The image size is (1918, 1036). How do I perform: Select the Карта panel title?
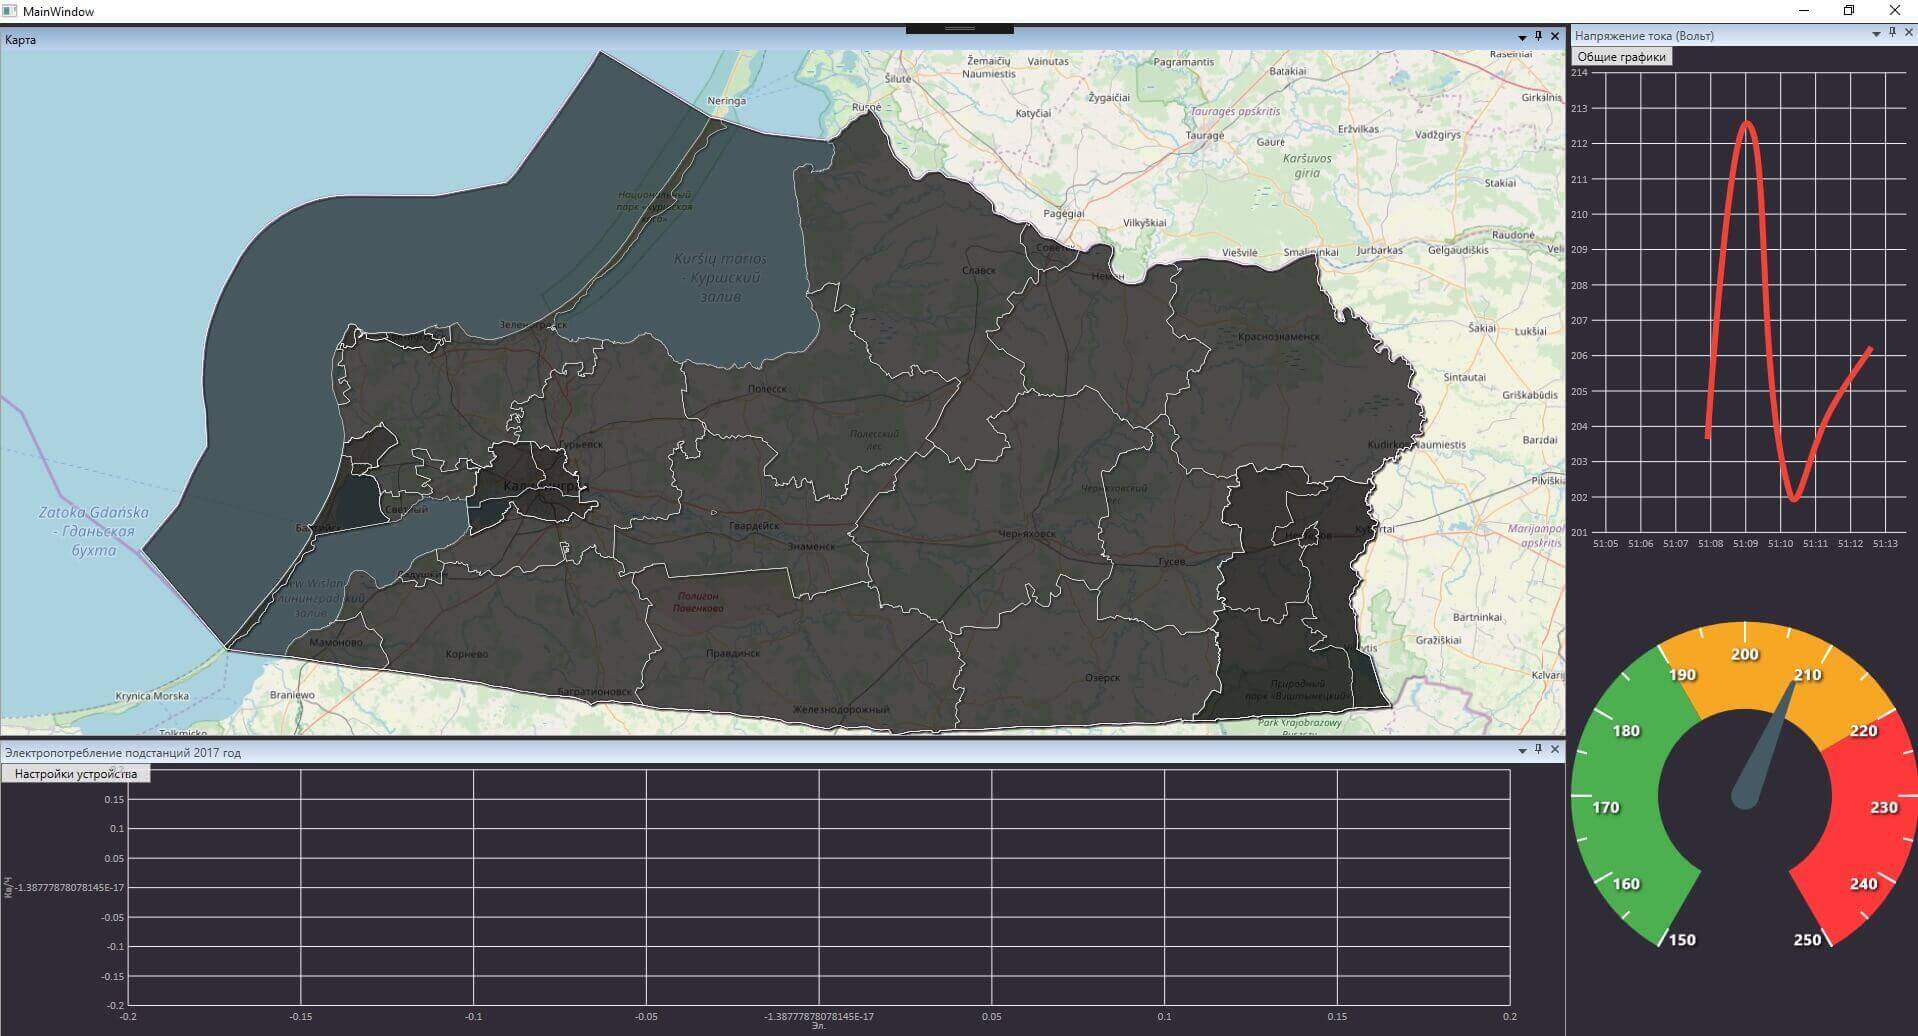click(x=20, y=40)
